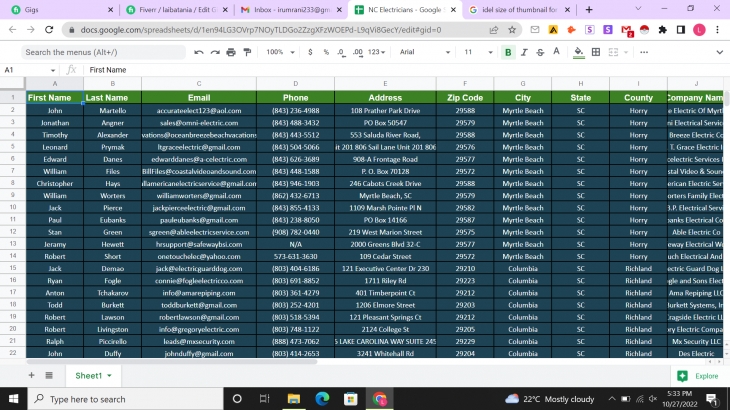Expand merge cells dropdown arrow
The image size is (730, 410).
(626, 52)
